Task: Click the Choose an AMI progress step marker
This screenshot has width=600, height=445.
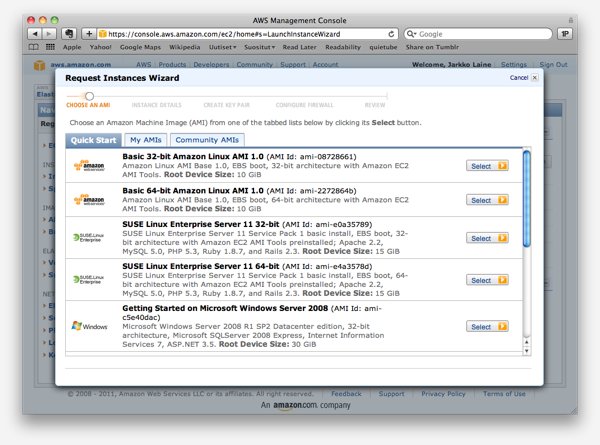Action: click(x=89, y=96)
